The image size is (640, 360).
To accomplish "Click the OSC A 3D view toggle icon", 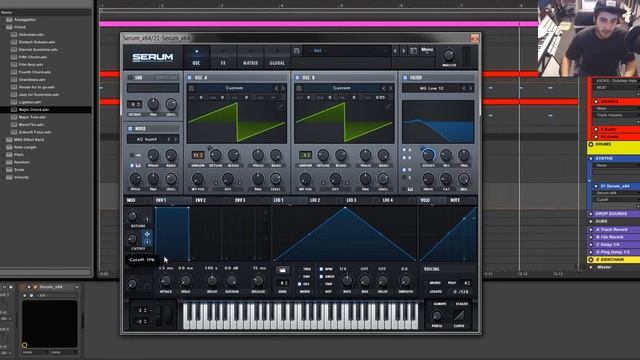I will pos(191,88).
